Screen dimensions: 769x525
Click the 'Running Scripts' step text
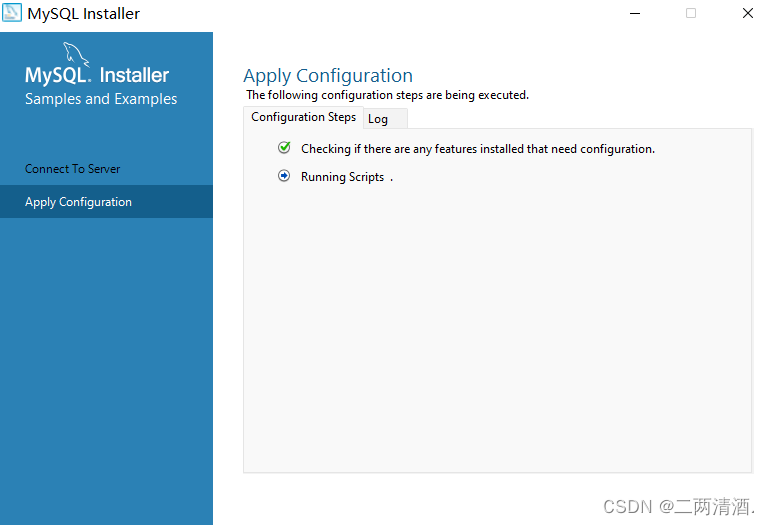point(342,177)
